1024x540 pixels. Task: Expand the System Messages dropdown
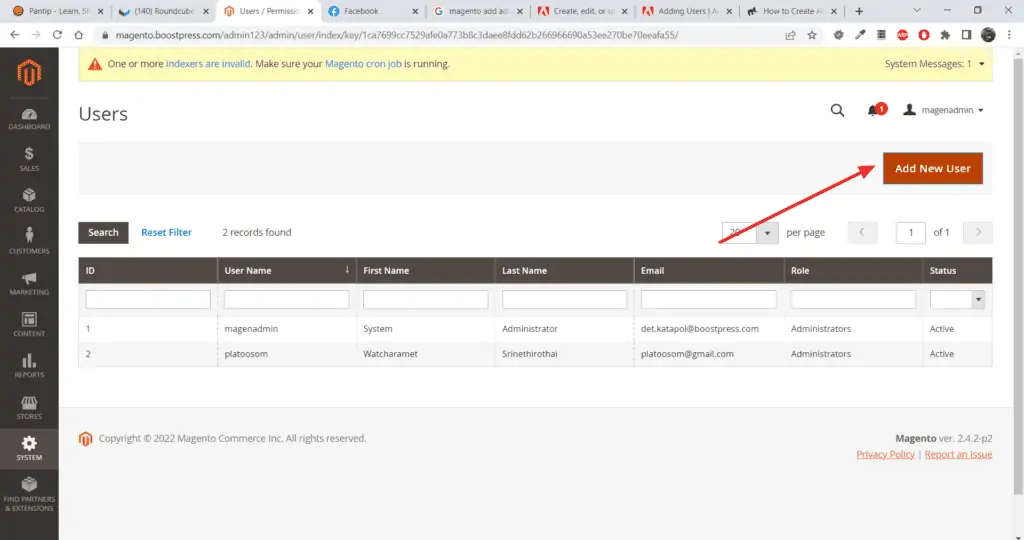pos(935,63)
